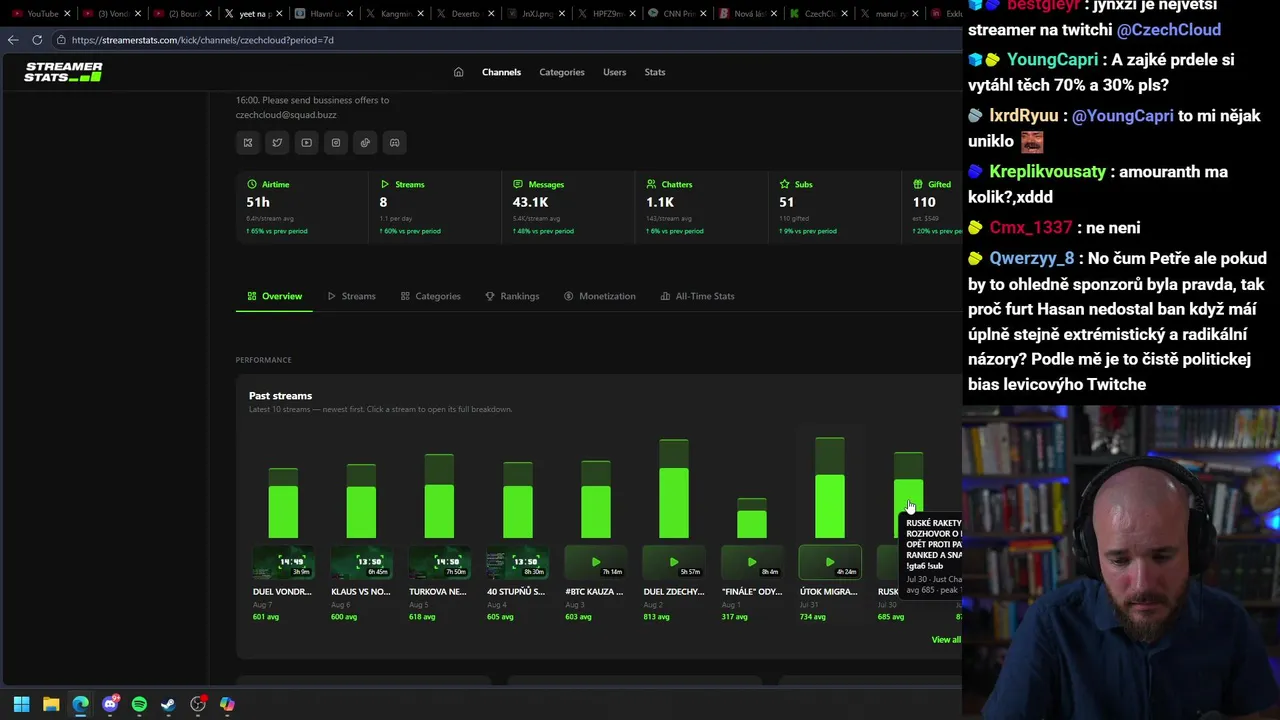Image resolution: width=1280 pixels, height=720 pixels.
Task: Play the DUEL ZDECHY stream card
Action: (673, 563)
